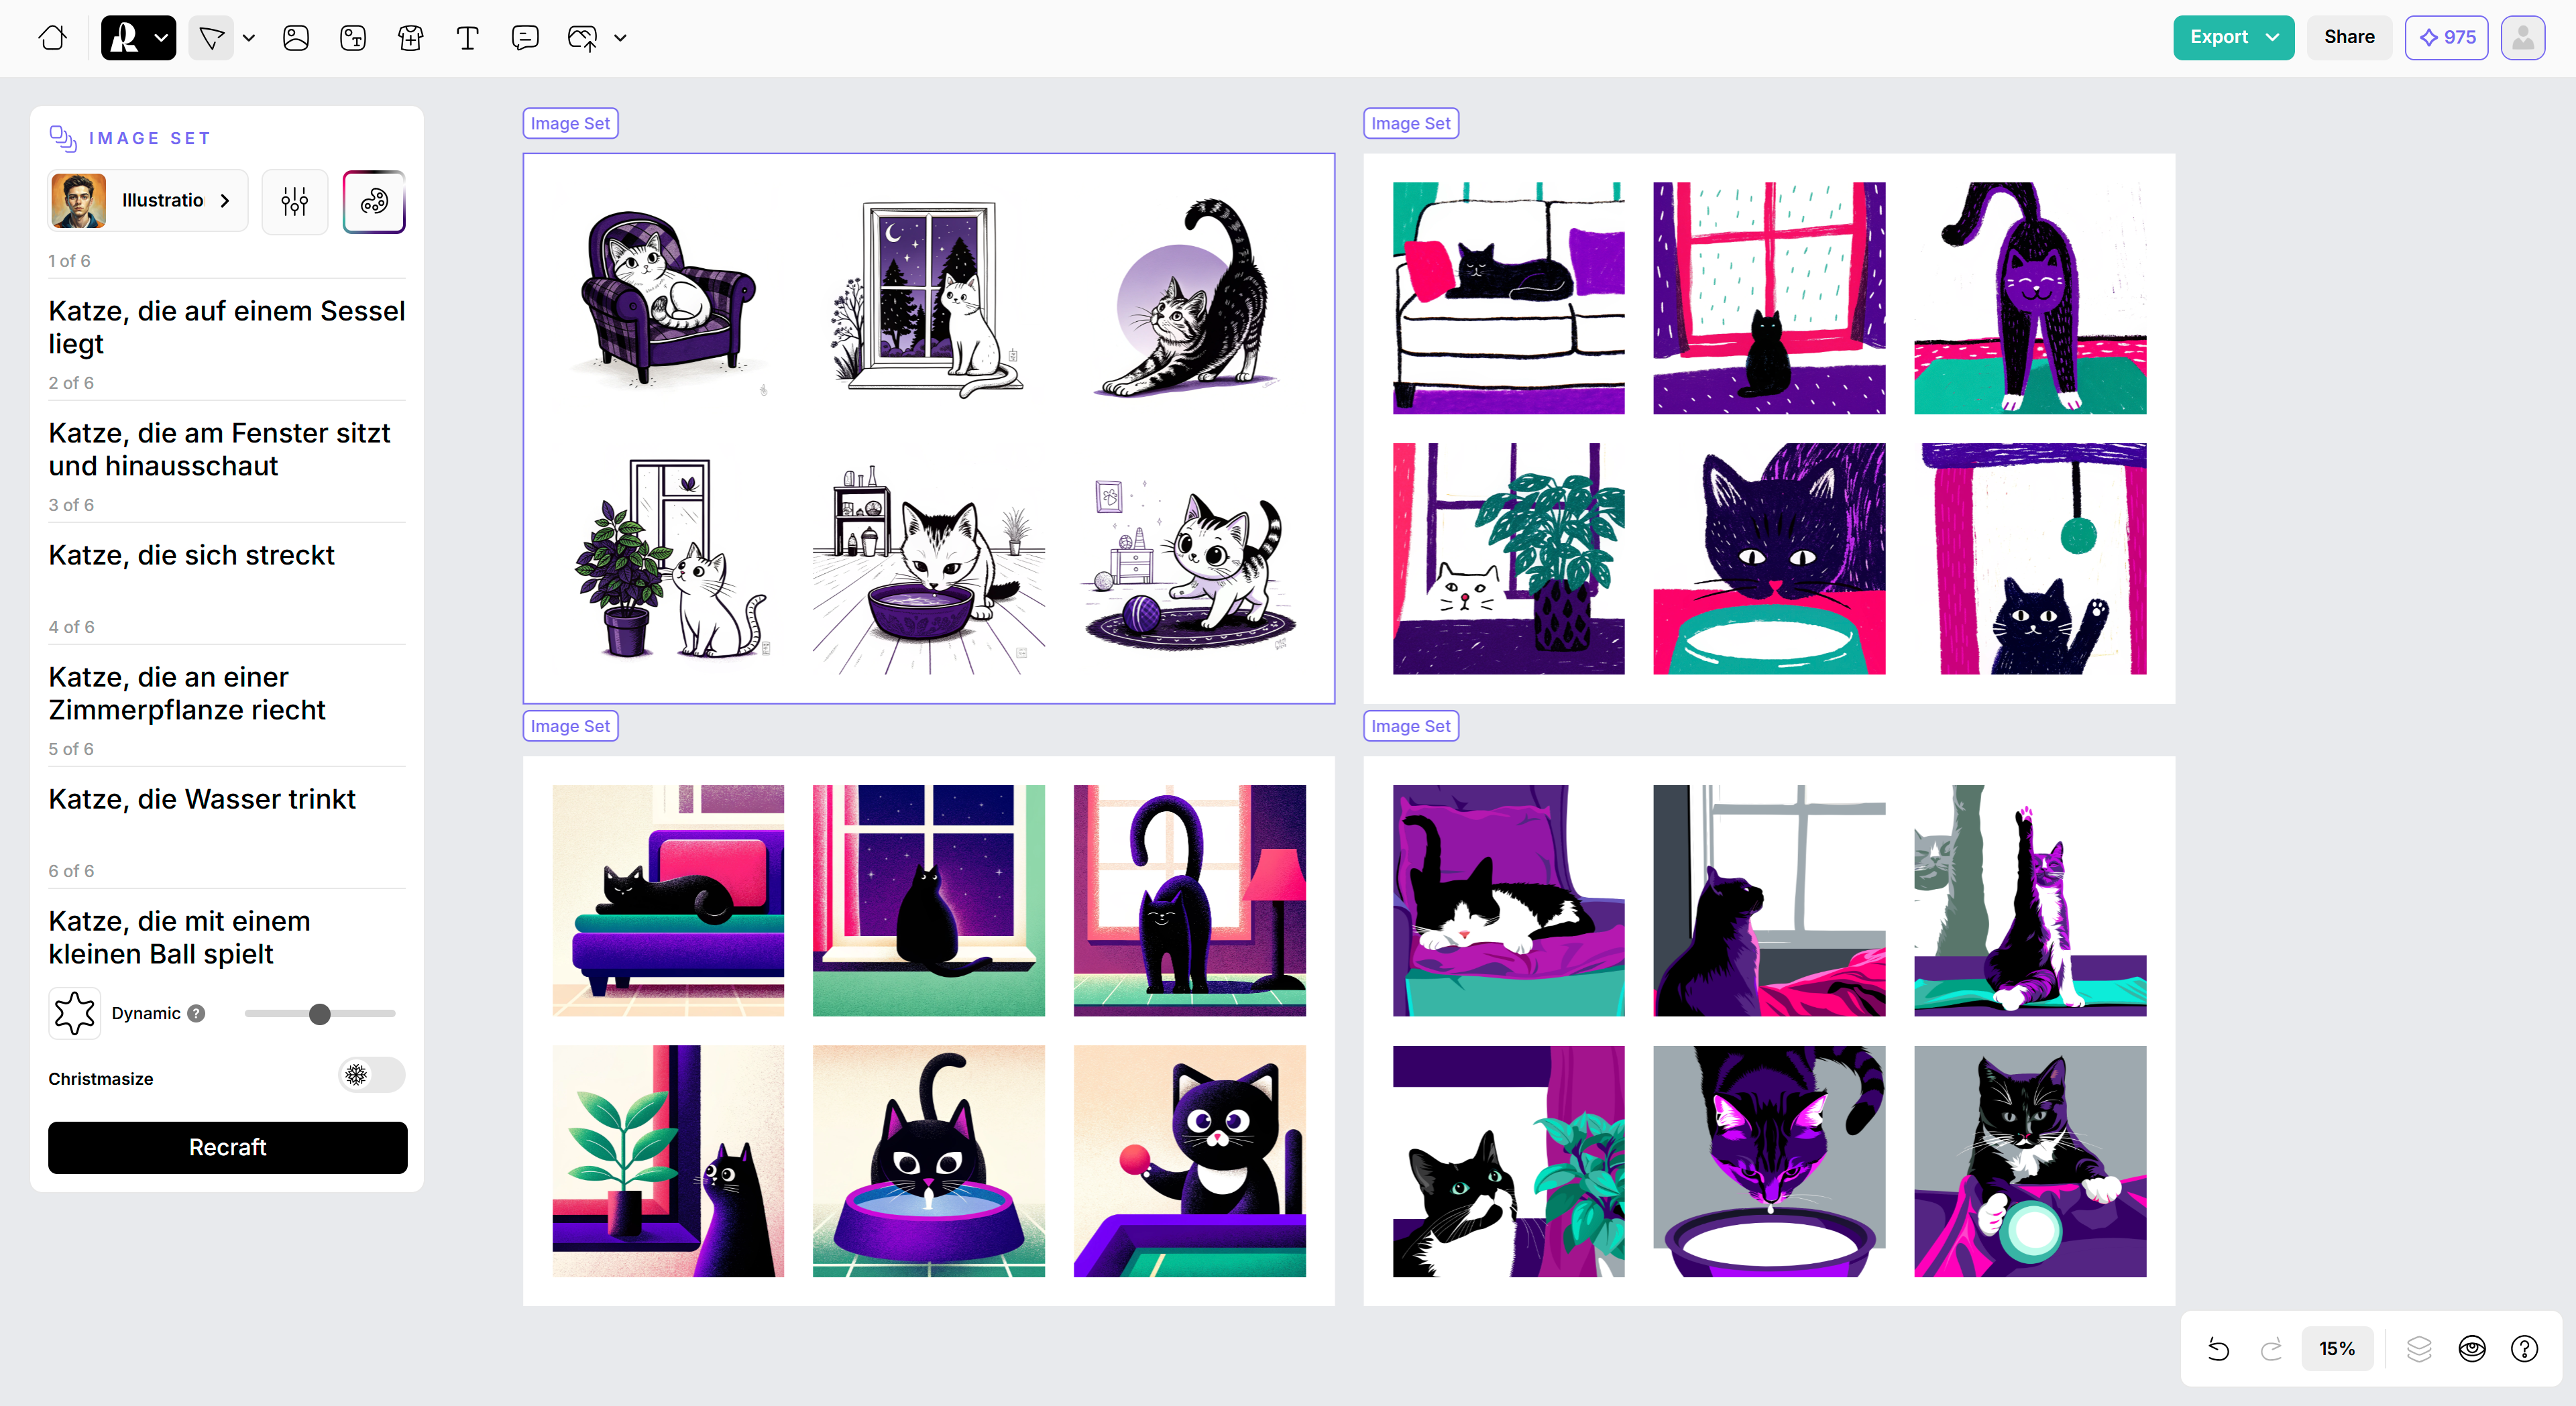This screenshot has height=1406, width=2576.
Task: Click the profile avatar at top right
Action: click(2523, 38)
